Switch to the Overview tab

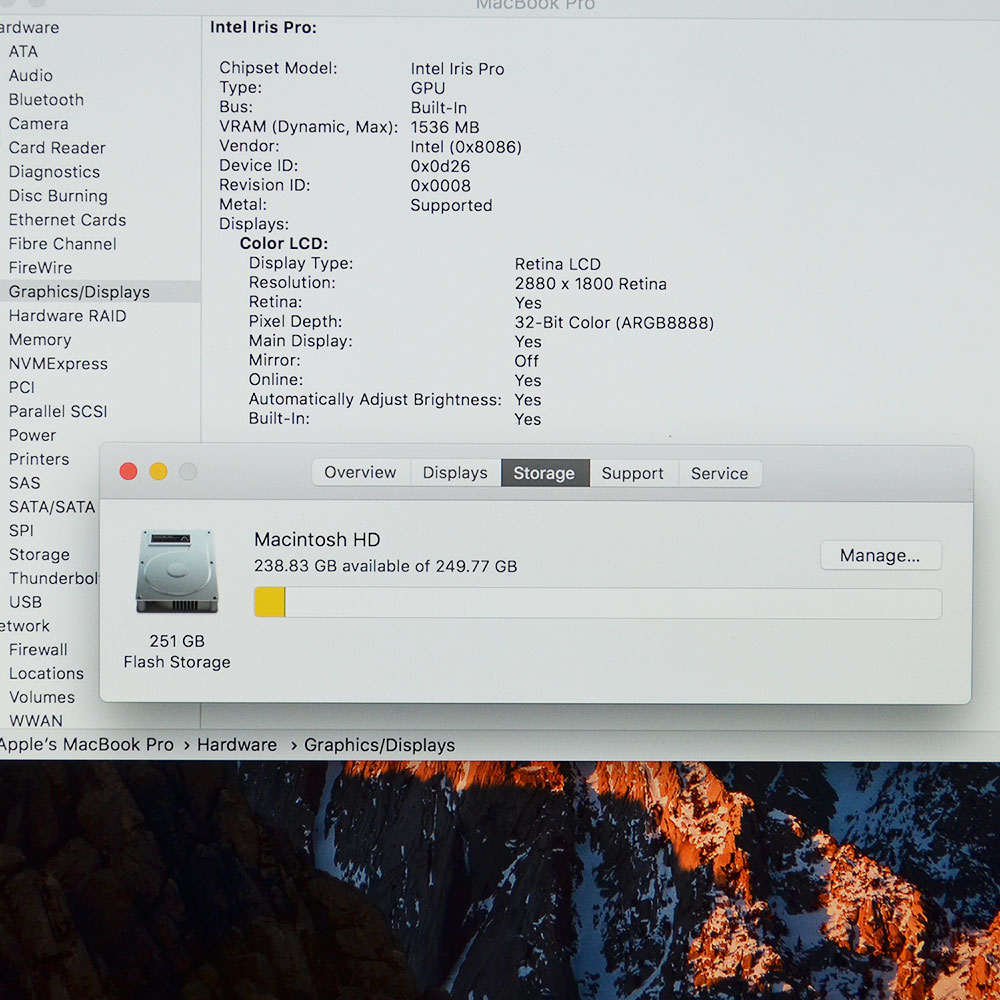(x=360, y=473)
